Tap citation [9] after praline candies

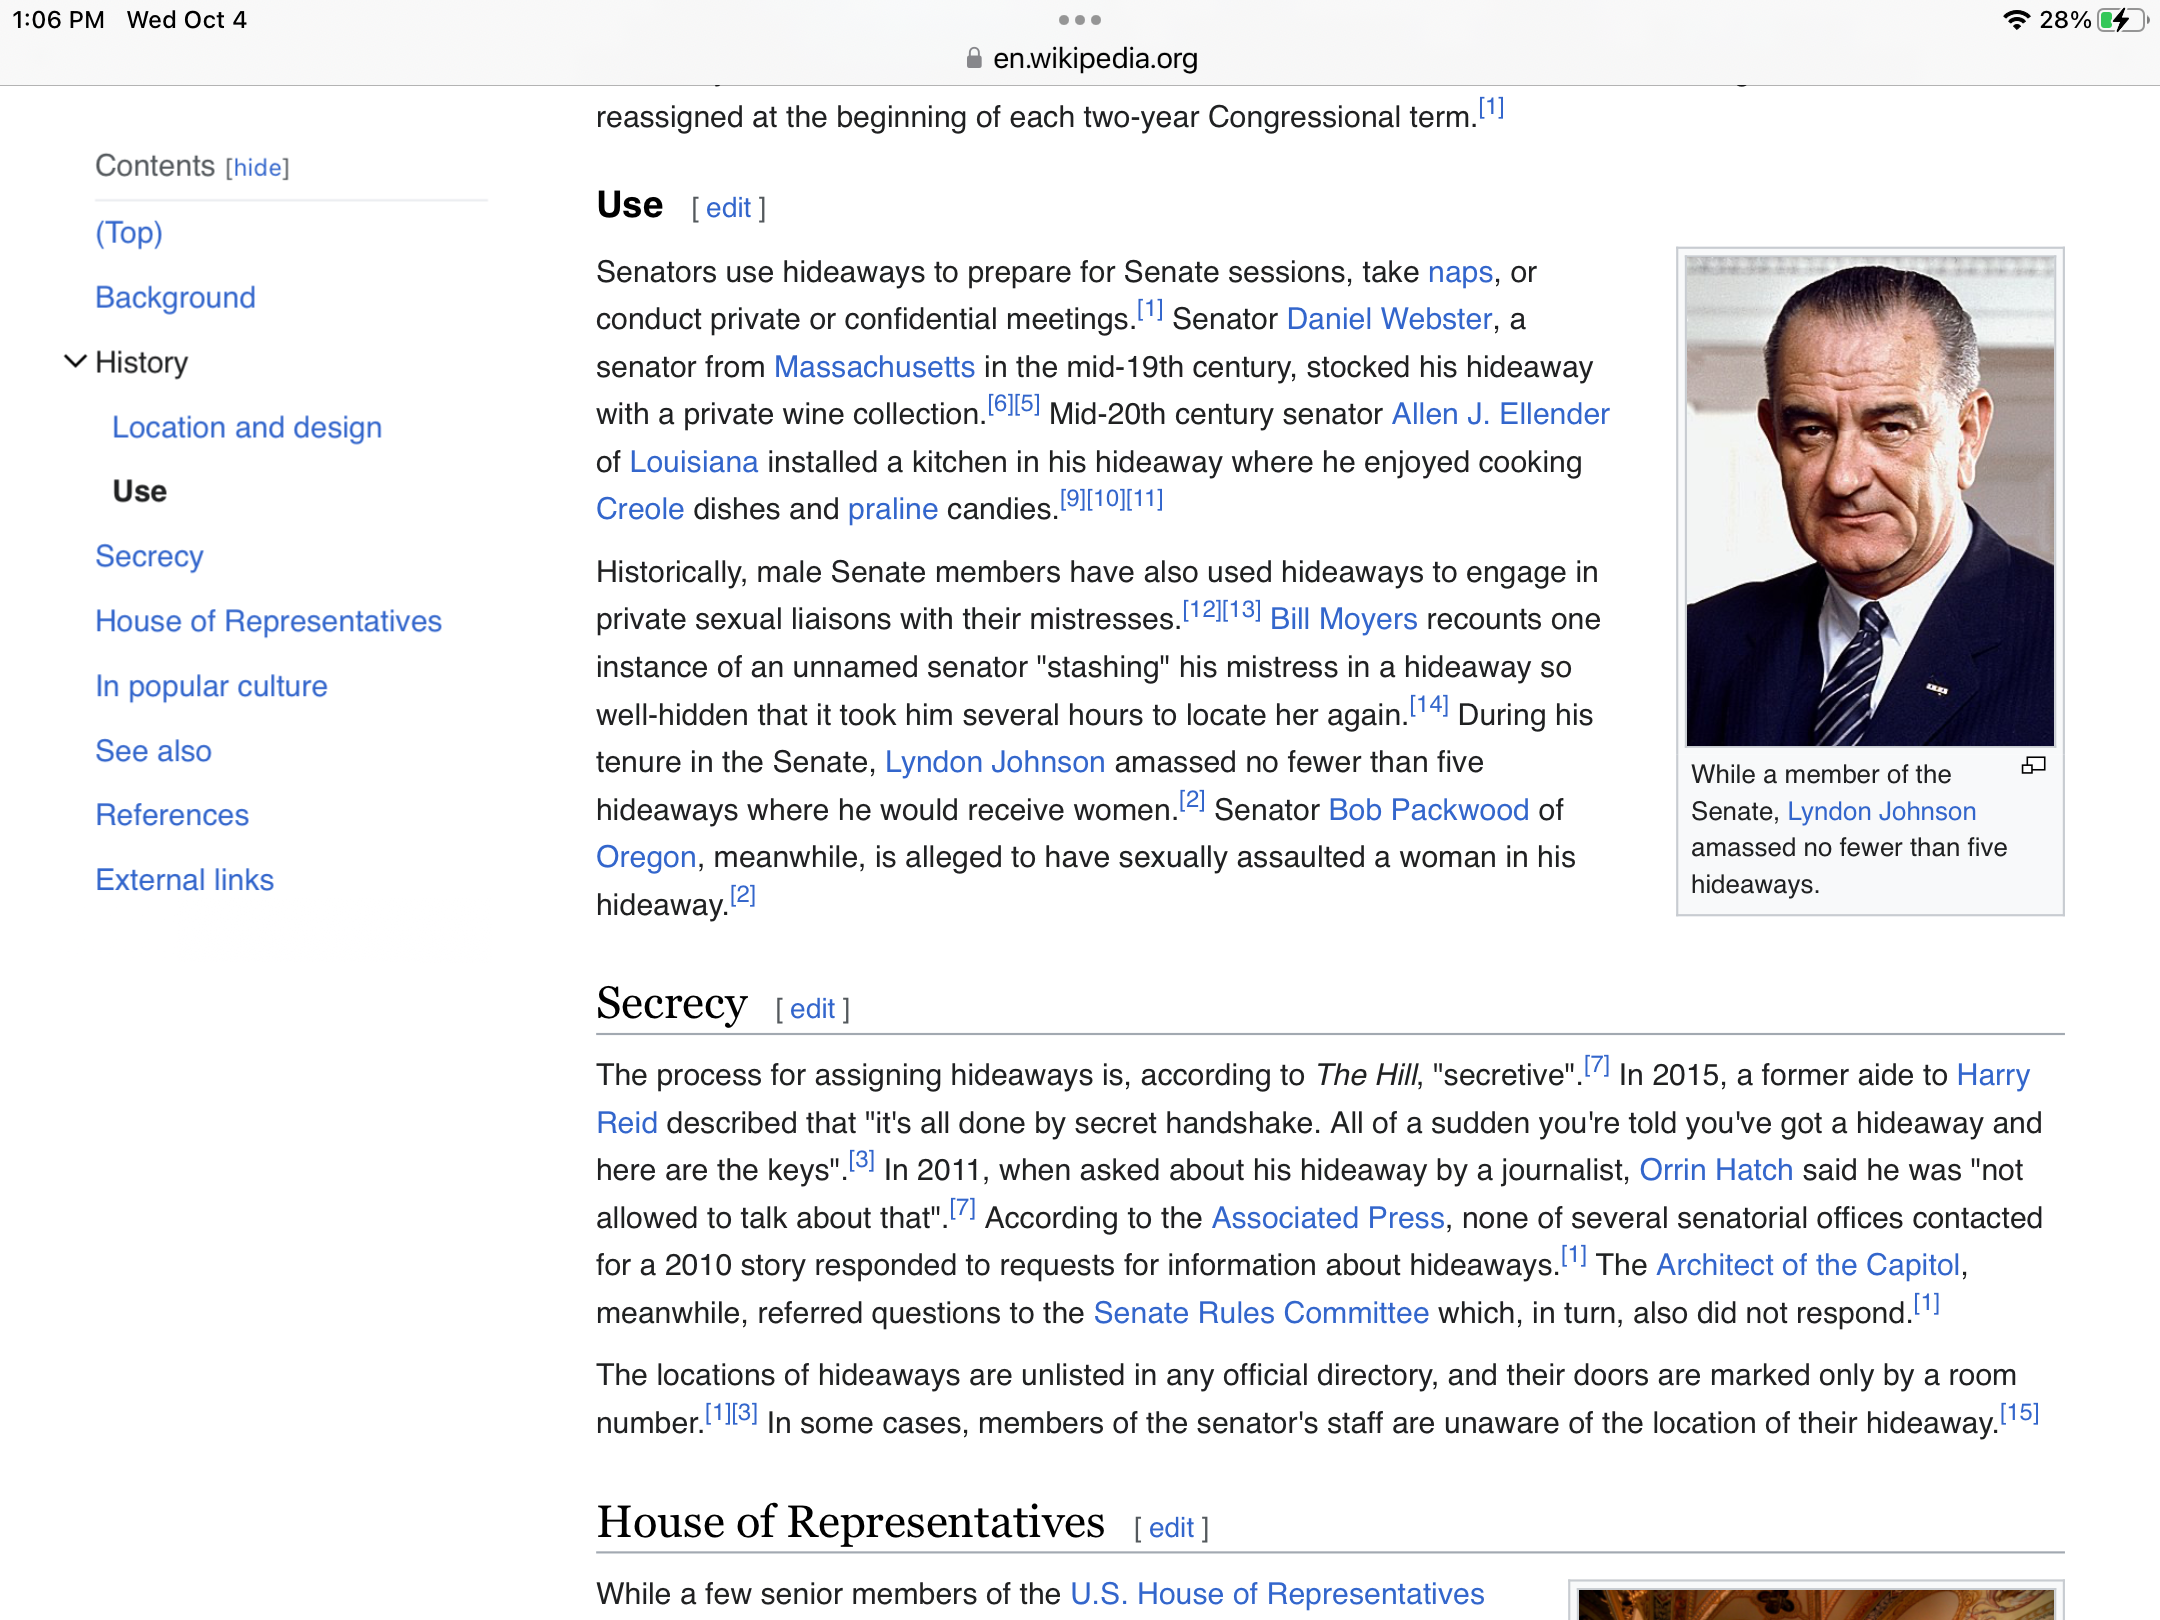(1073, 499)
